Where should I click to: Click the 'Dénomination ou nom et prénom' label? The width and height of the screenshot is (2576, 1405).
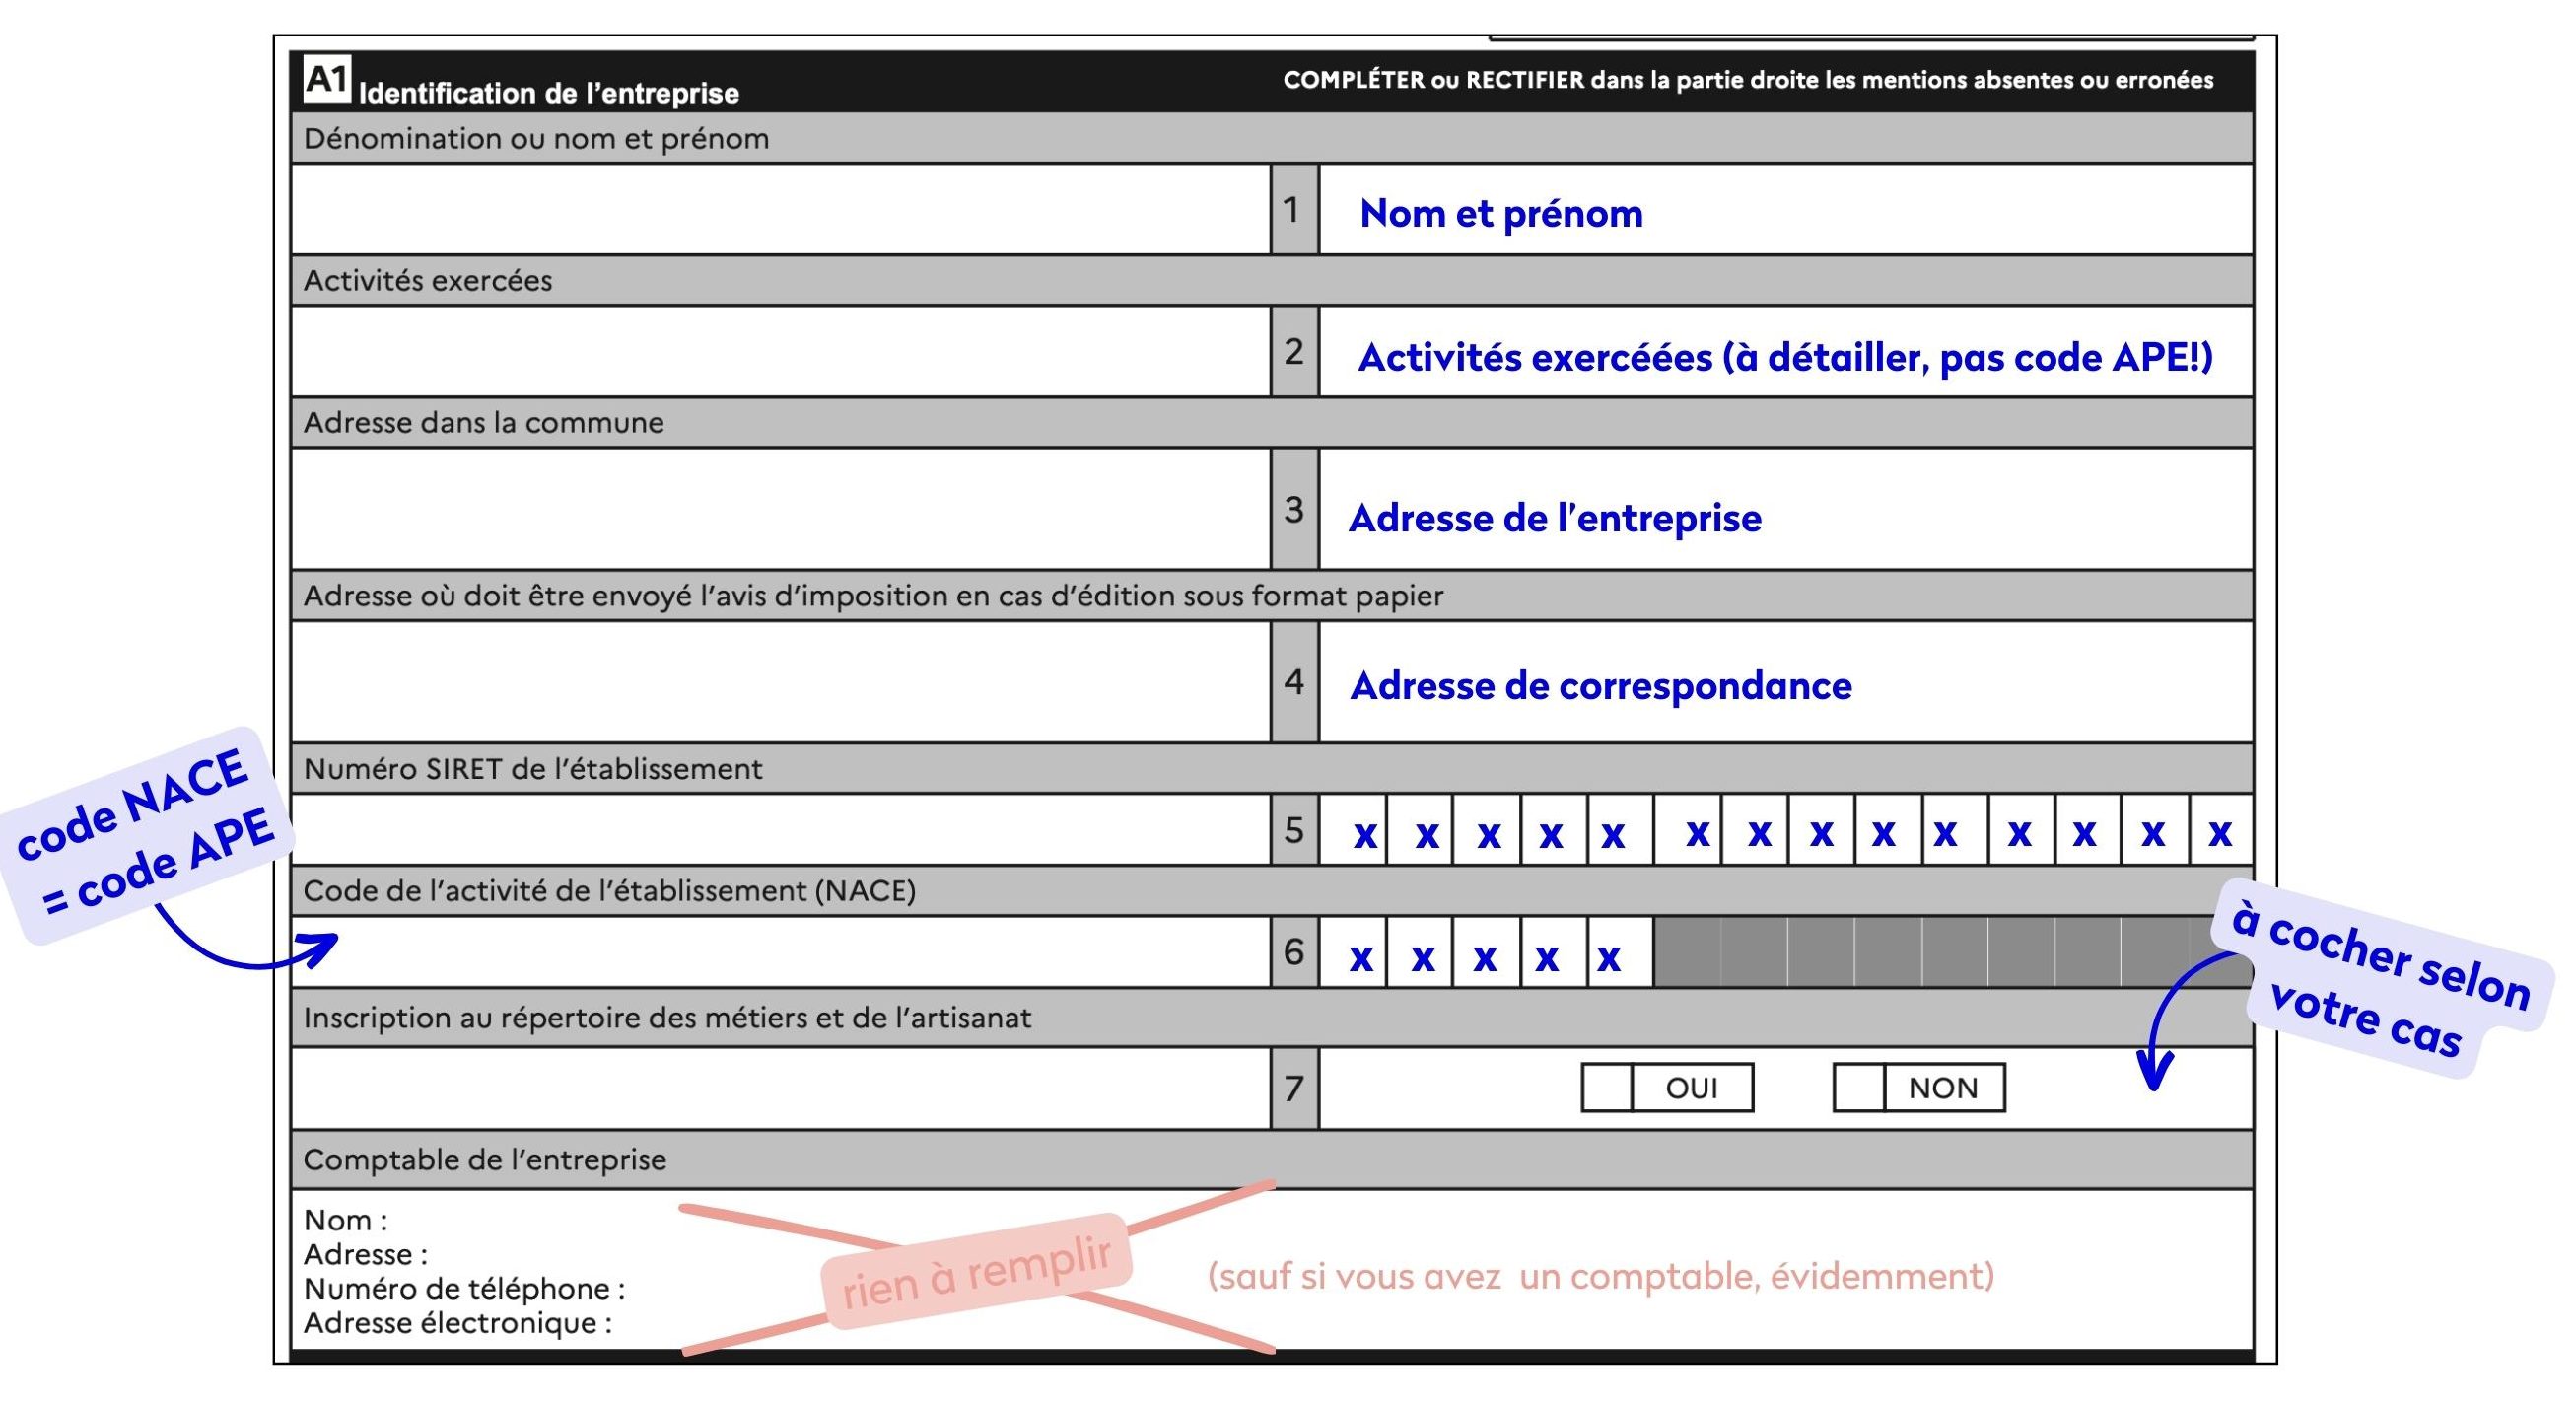[537, 139]
